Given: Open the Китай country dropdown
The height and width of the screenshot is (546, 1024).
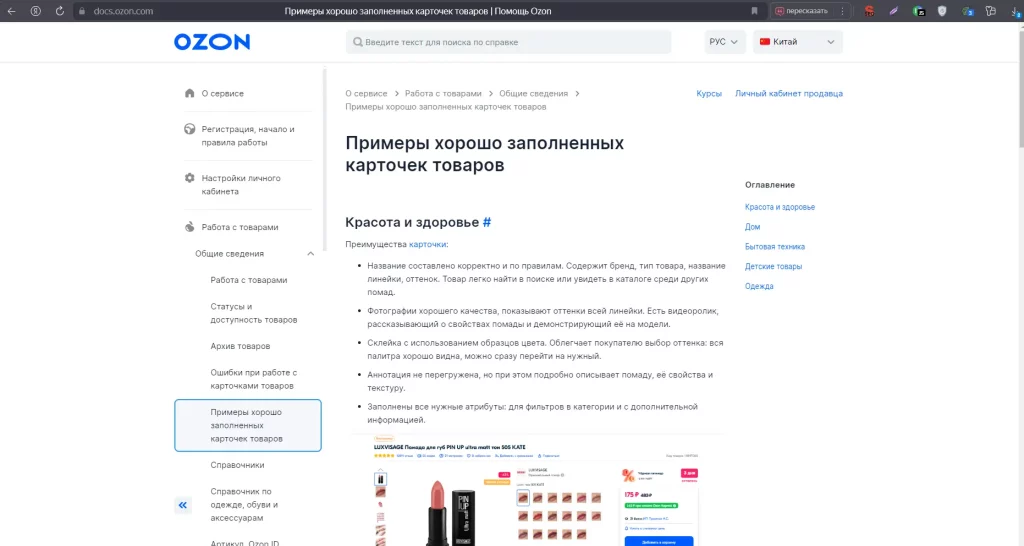Looking at the screenshot, I should pyautogui.click(x=797, y=42).
